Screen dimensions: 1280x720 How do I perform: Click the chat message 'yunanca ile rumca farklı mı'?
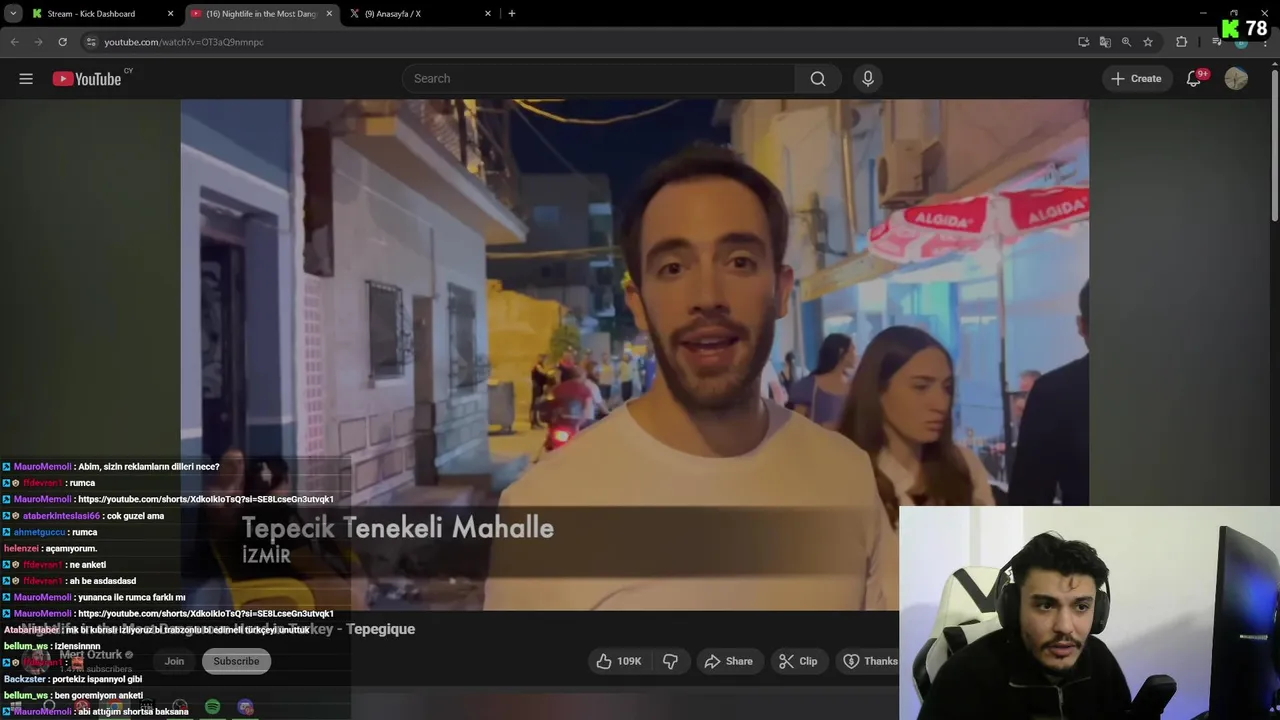[x=130, y=597]
